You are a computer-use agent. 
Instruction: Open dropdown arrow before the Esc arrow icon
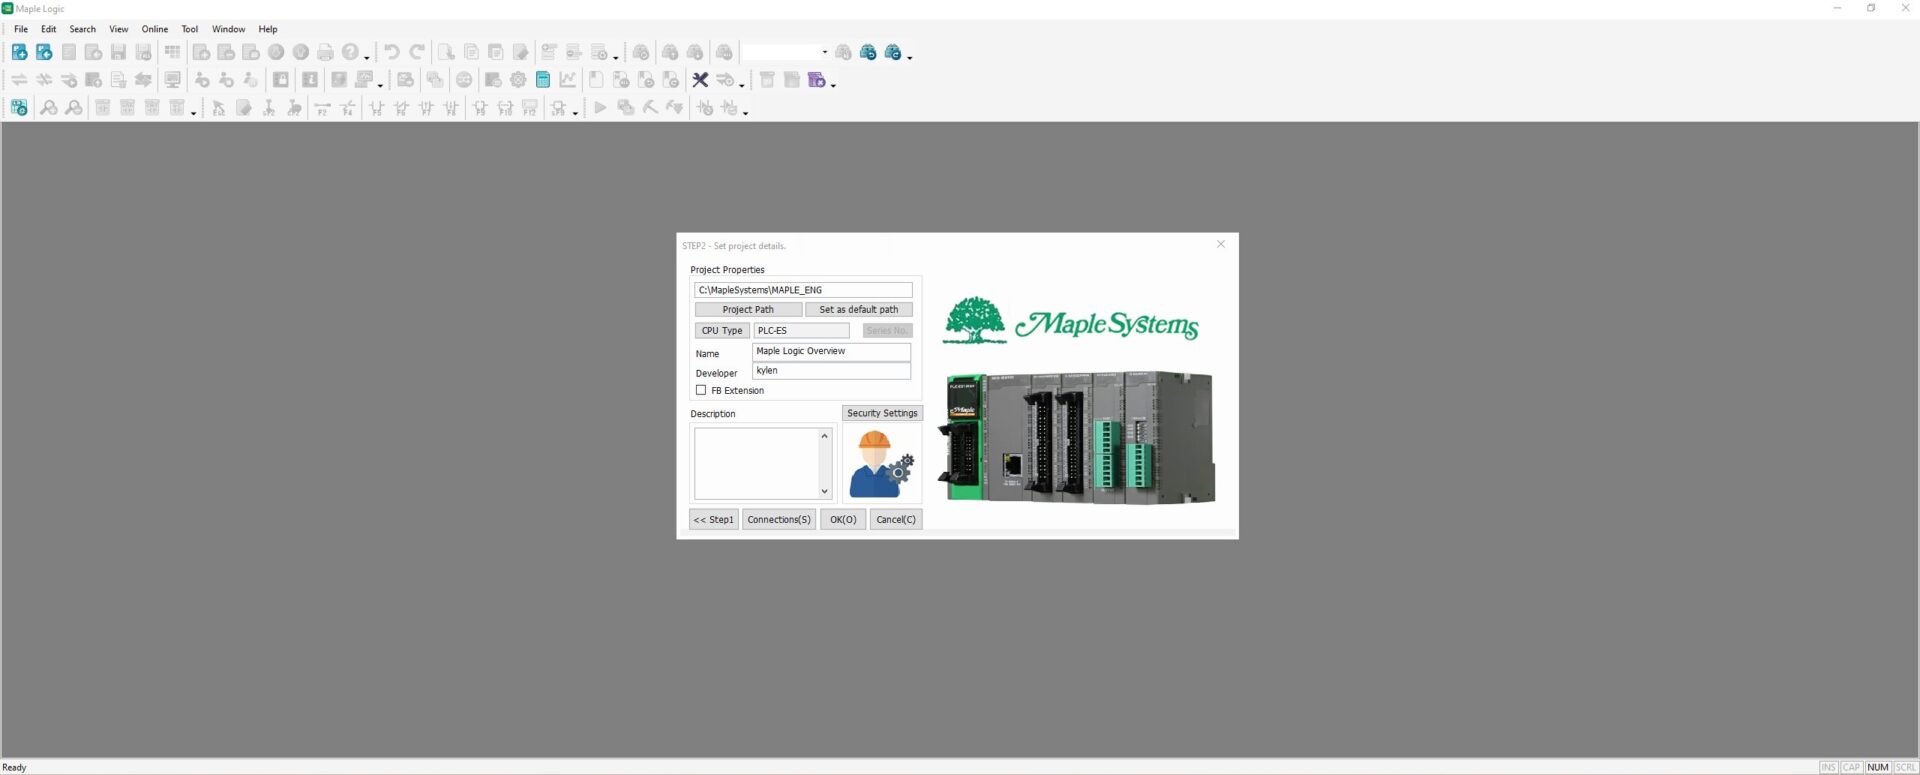[x=193, y=112]
